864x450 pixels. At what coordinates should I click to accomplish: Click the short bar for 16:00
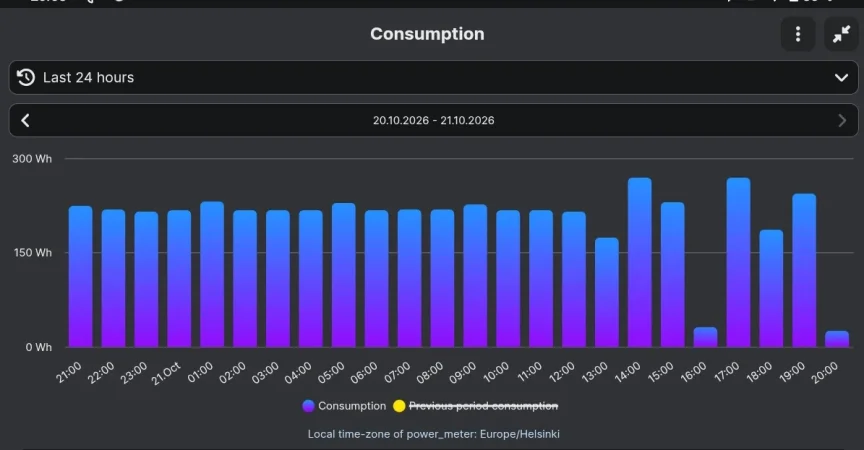[705, 337]
